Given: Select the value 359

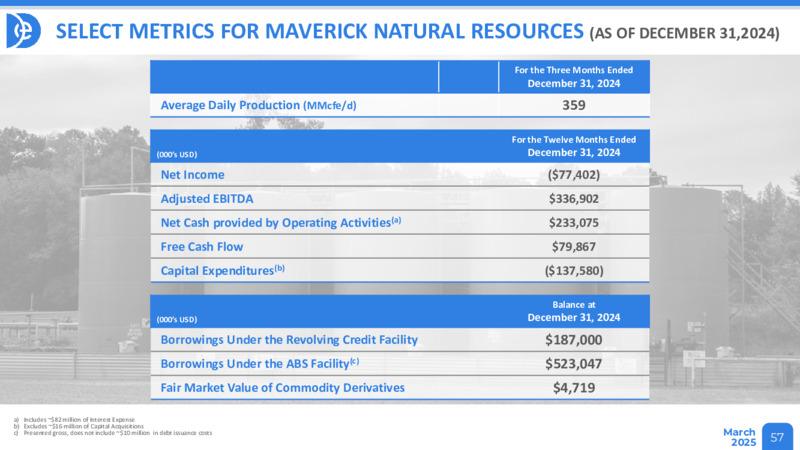Looking at the screenshot, I should 573,105.
